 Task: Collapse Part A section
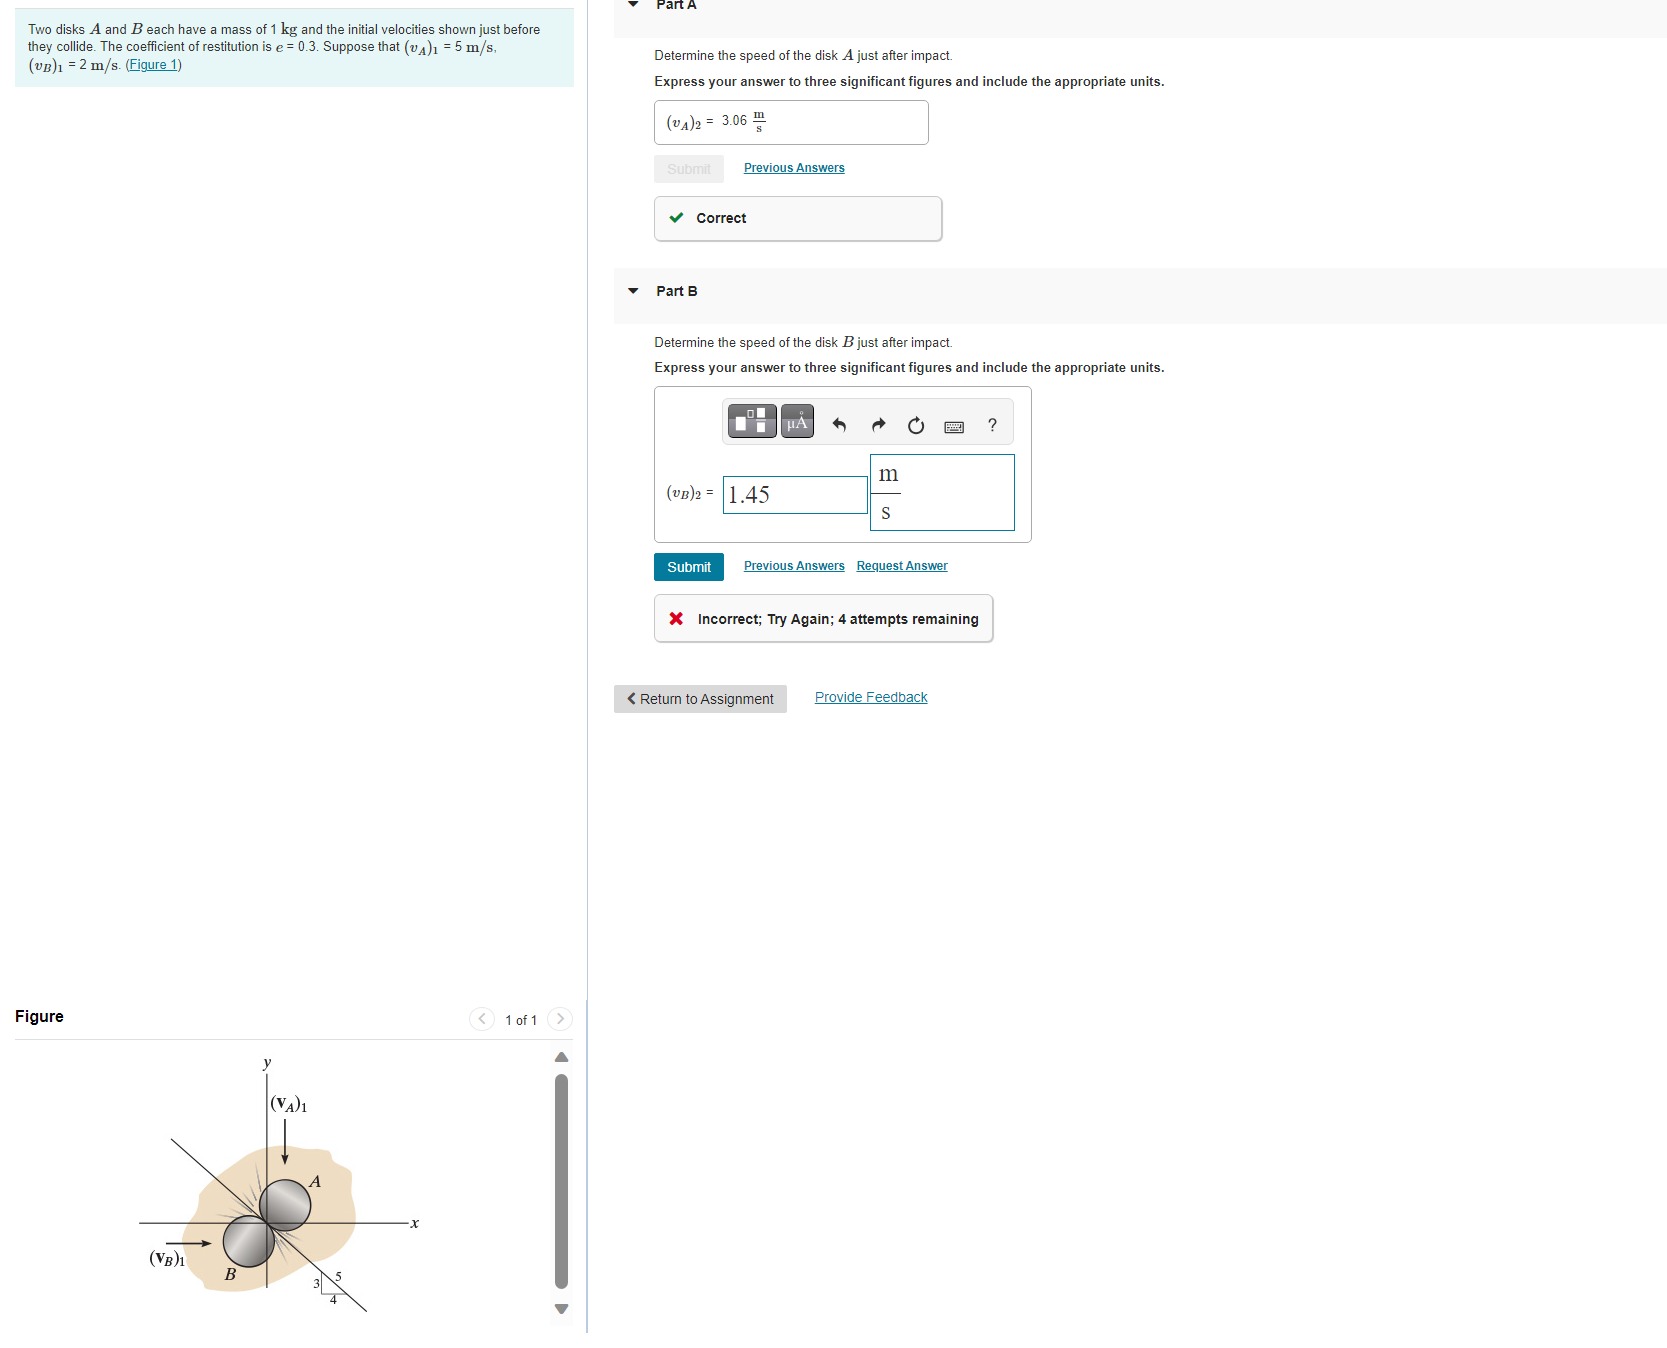point(632,5)
